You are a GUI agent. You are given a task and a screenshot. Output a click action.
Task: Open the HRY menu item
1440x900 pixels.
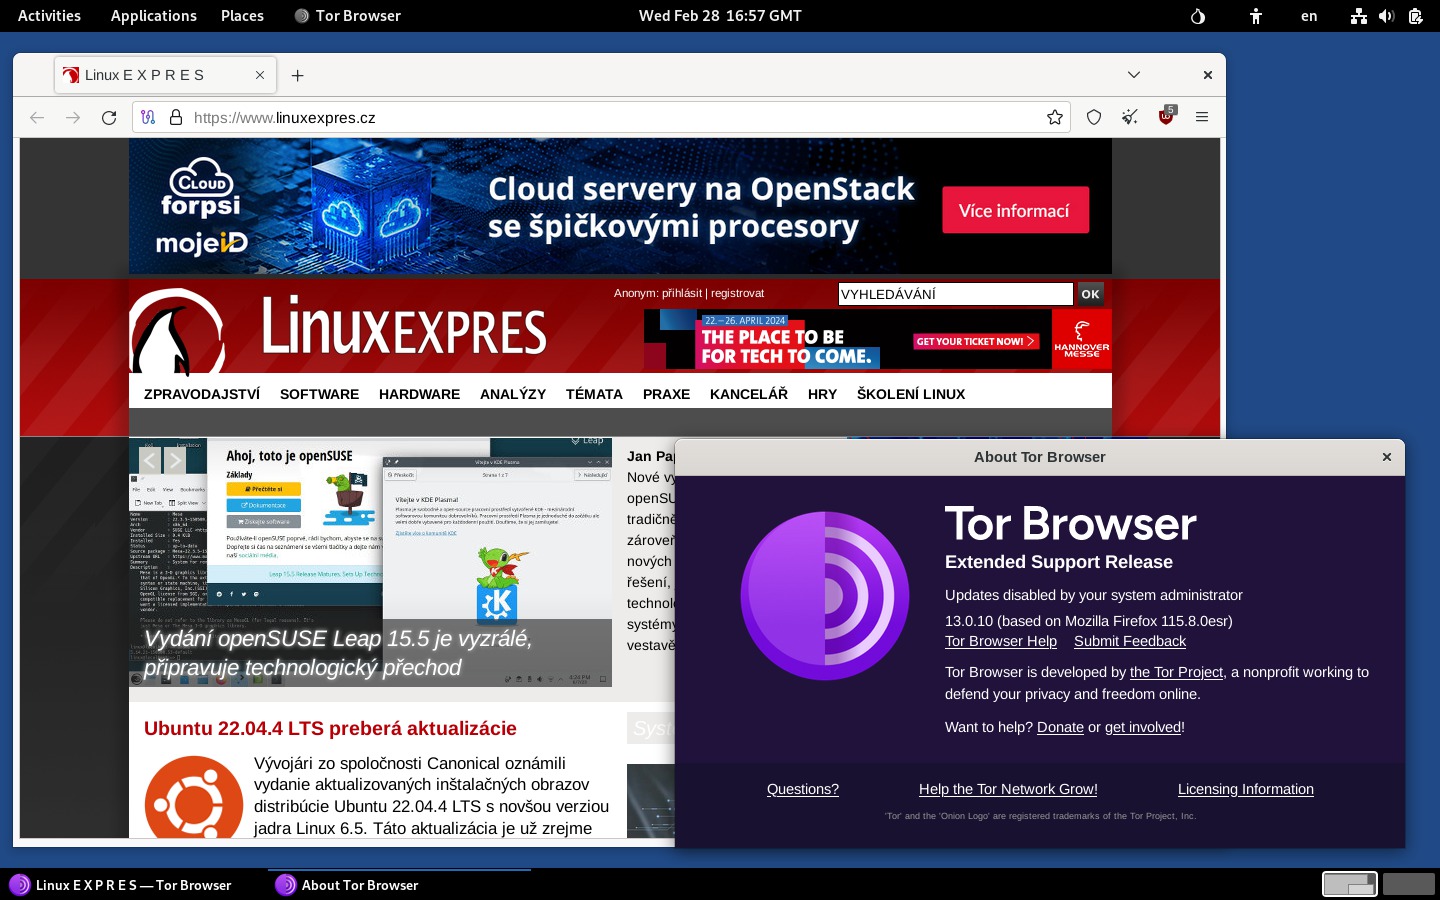(822, 394)
